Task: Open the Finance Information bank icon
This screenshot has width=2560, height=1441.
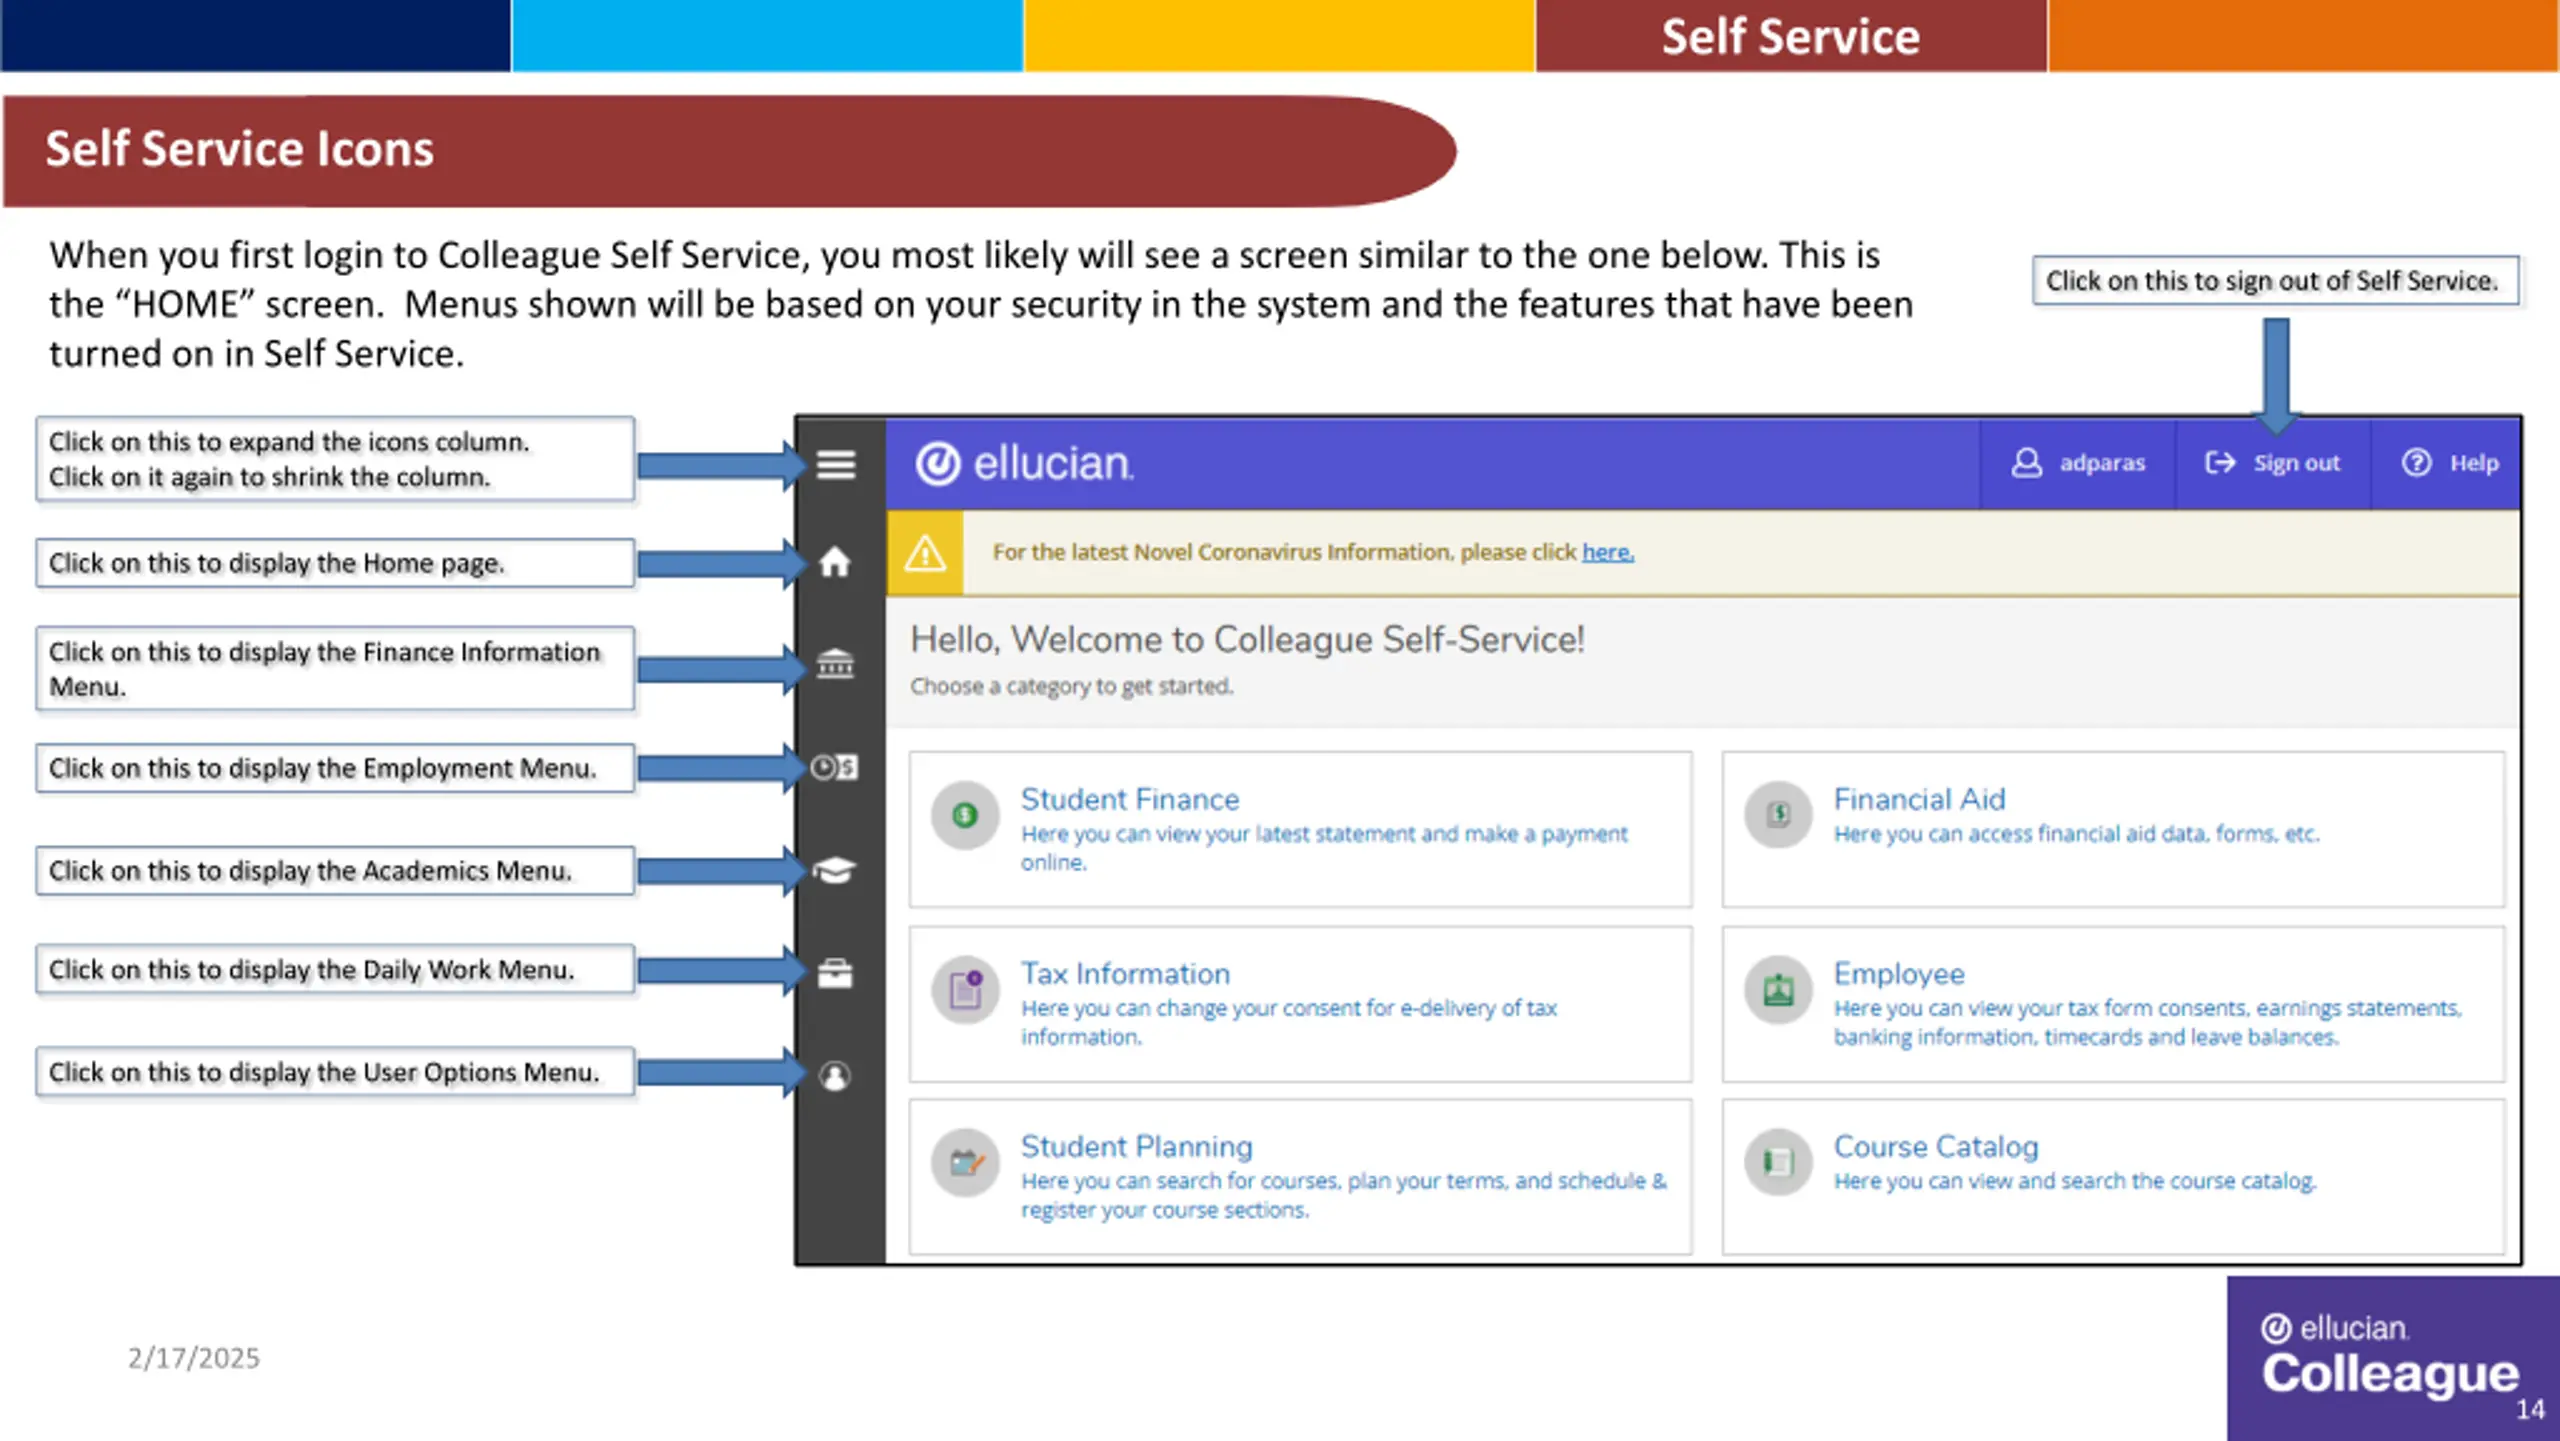Action: [835, 663]
